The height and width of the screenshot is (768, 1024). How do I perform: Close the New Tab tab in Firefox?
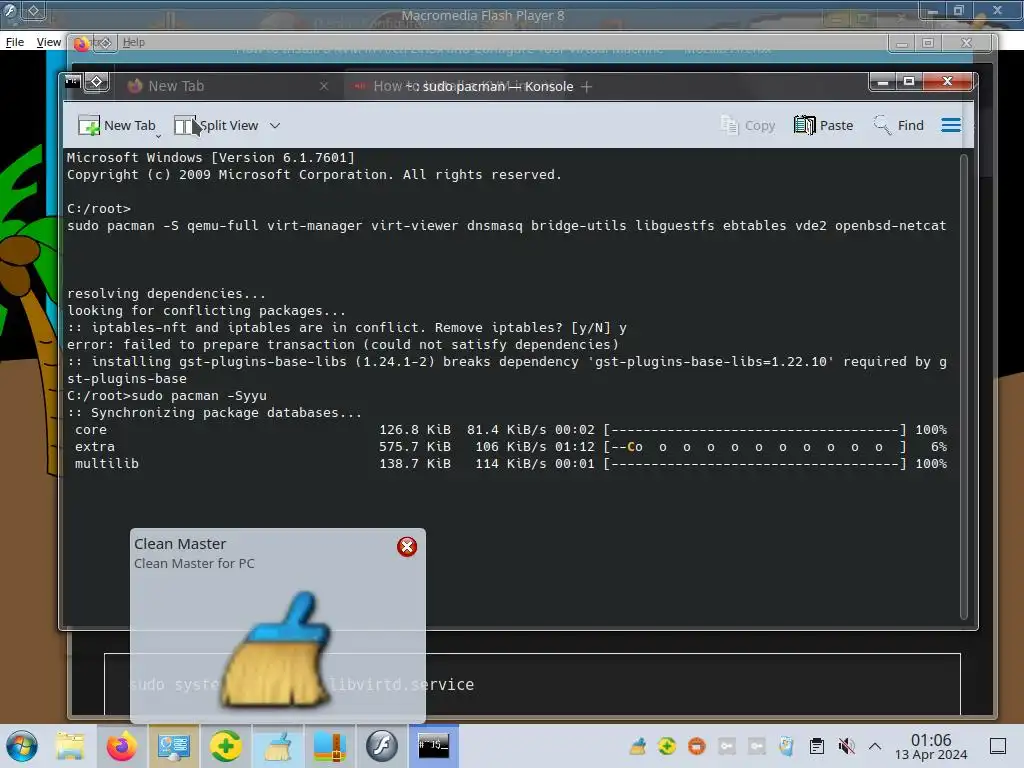click(x=324, y=86)
